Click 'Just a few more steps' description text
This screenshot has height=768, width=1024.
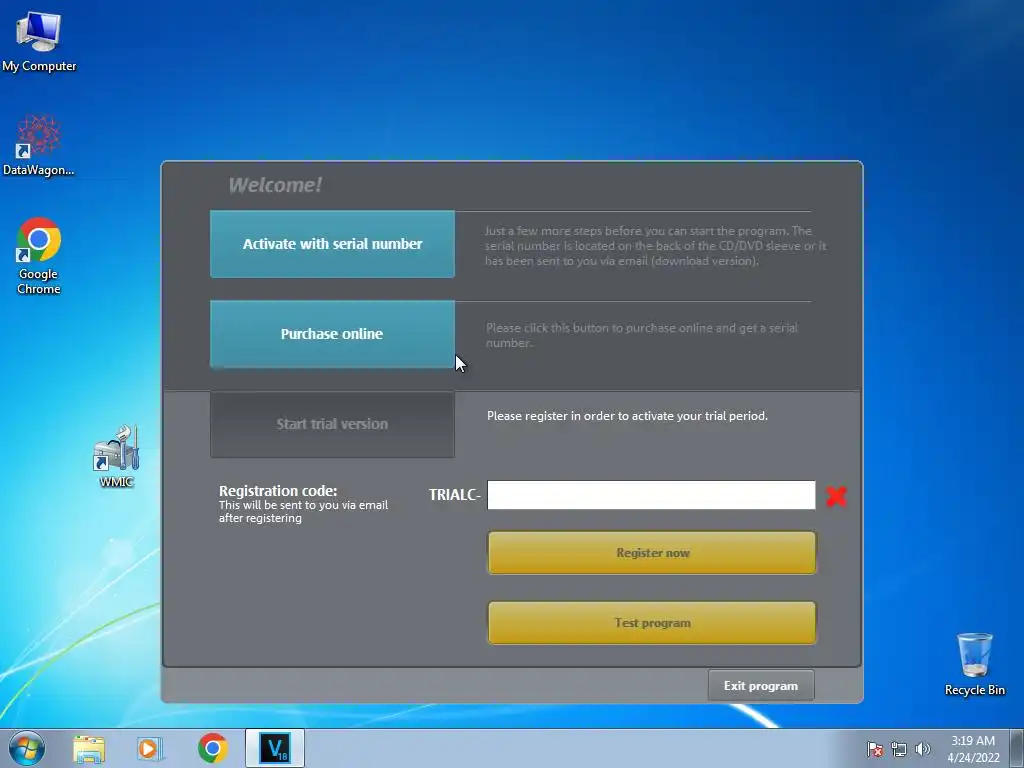655,246
